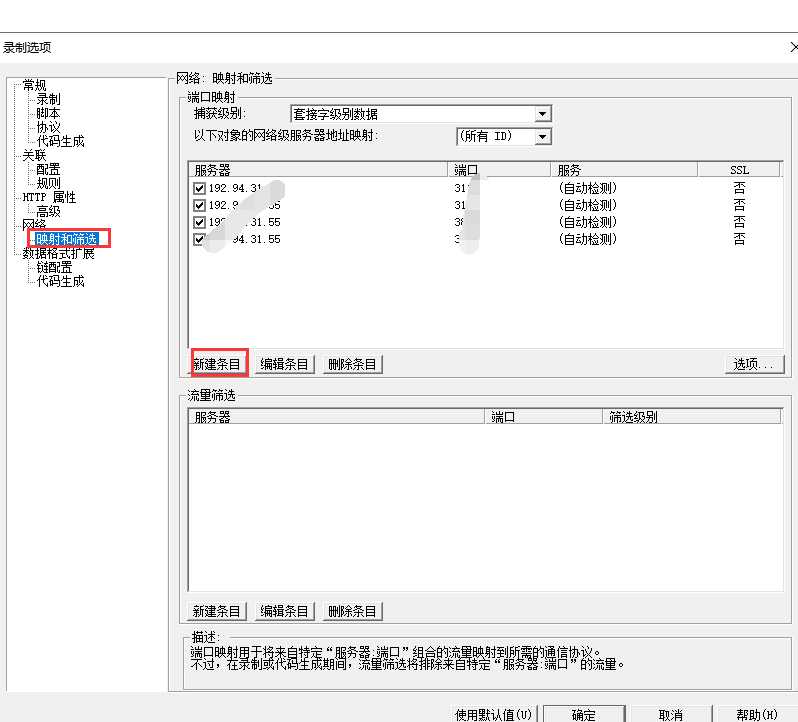The image size is (798, 722).
Task: Click the 端口 header in port mapping list
Action: [499, 169]
